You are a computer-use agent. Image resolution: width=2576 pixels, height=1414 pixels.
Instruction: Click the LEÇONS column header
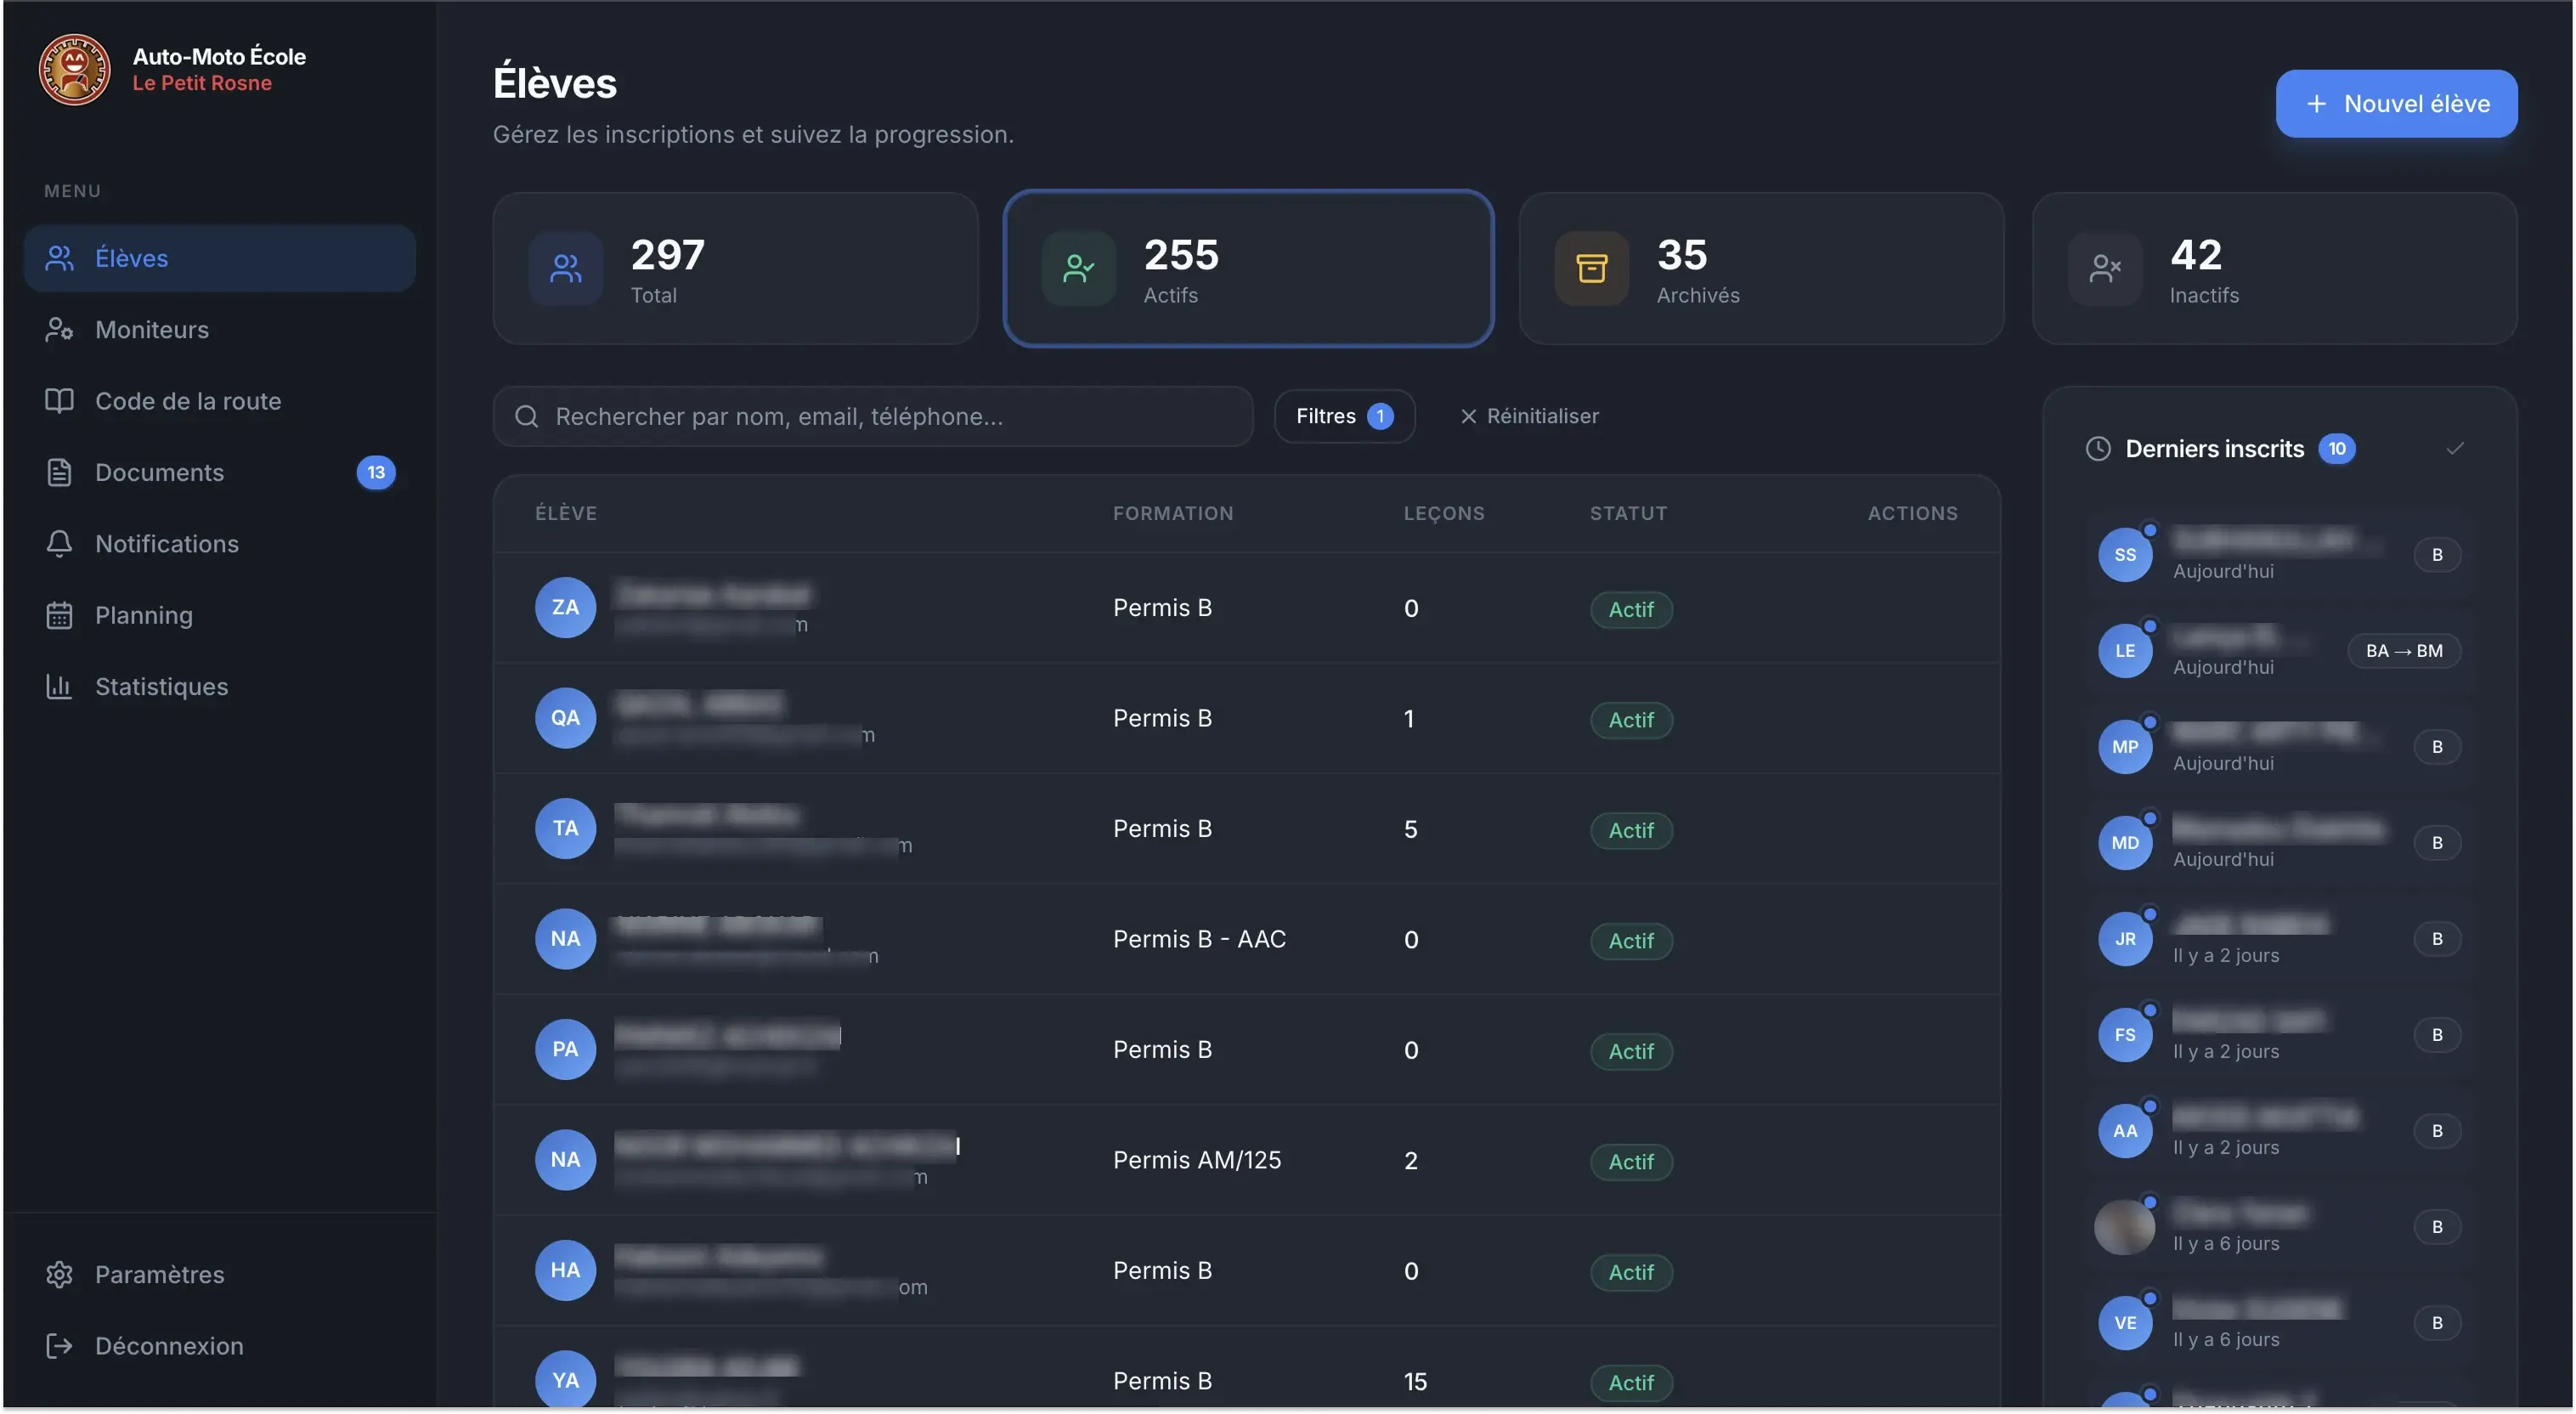[1443, 513]
